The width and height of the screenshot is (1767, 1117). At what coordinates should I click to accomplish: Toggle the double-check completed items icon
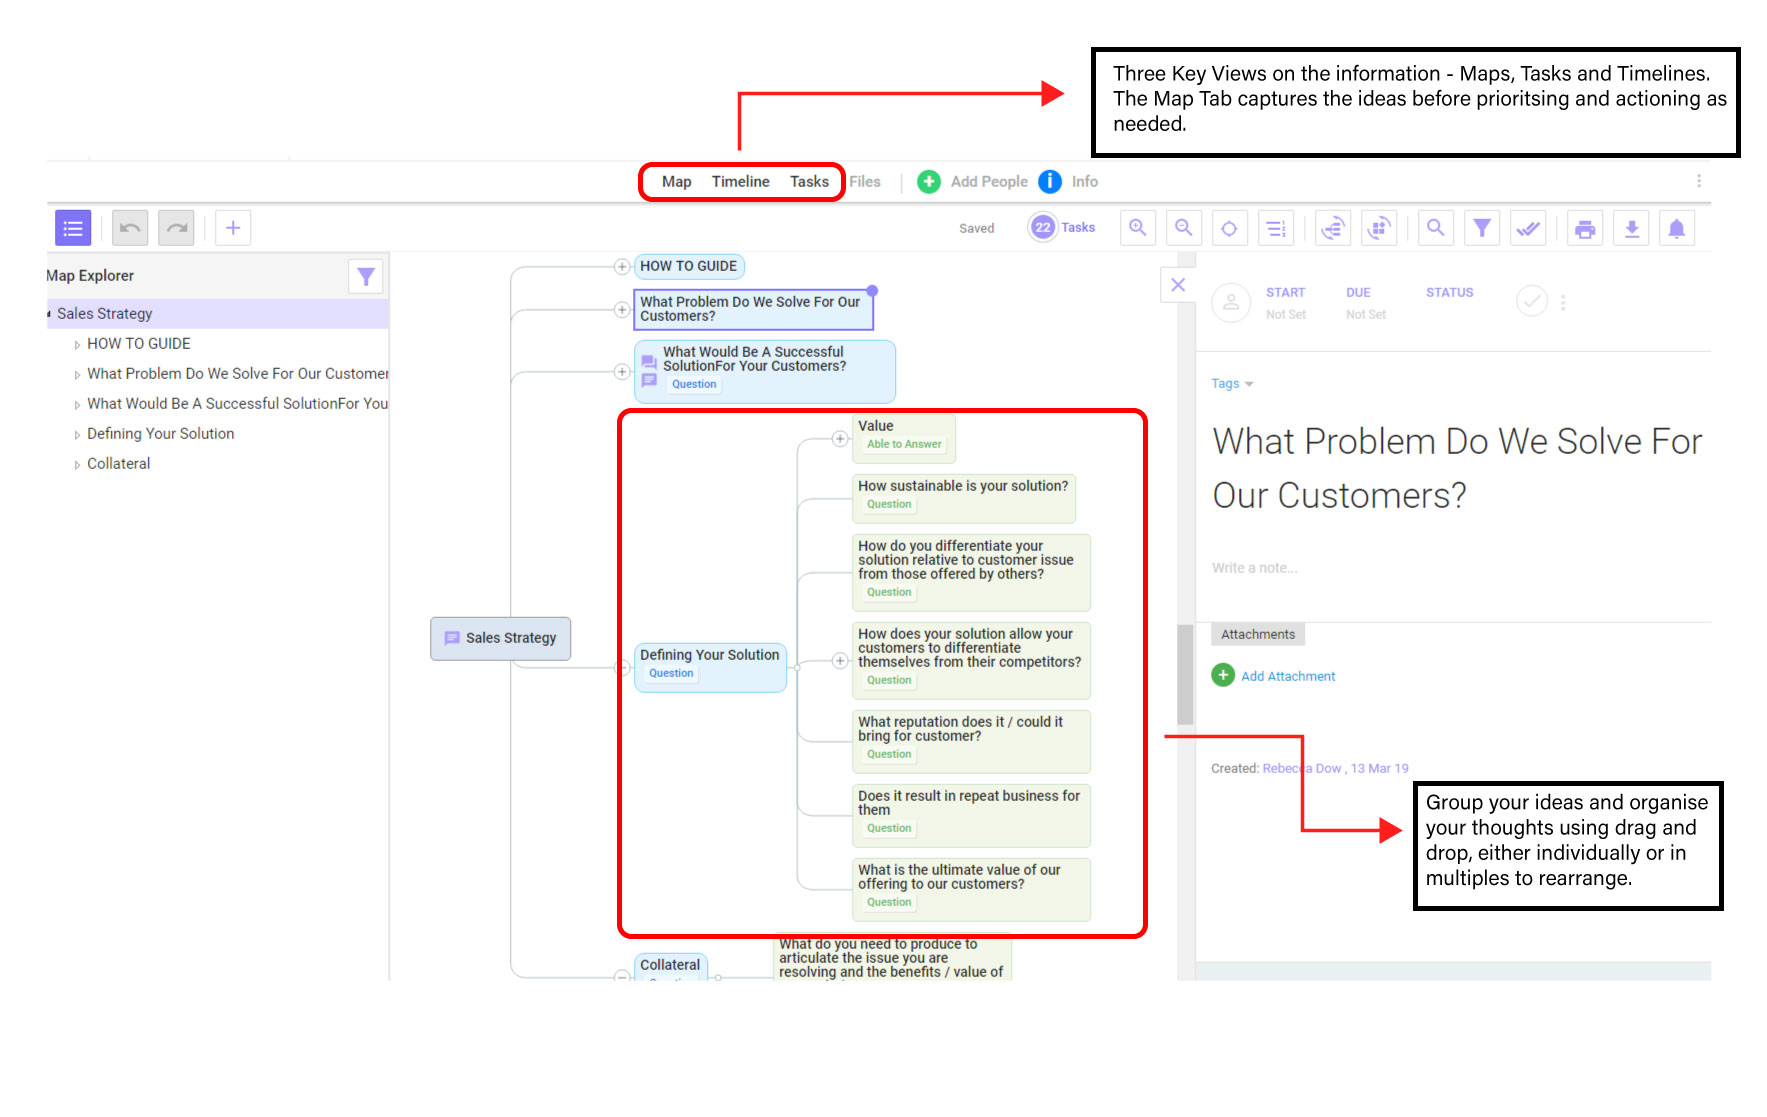tap(1528, 228)
